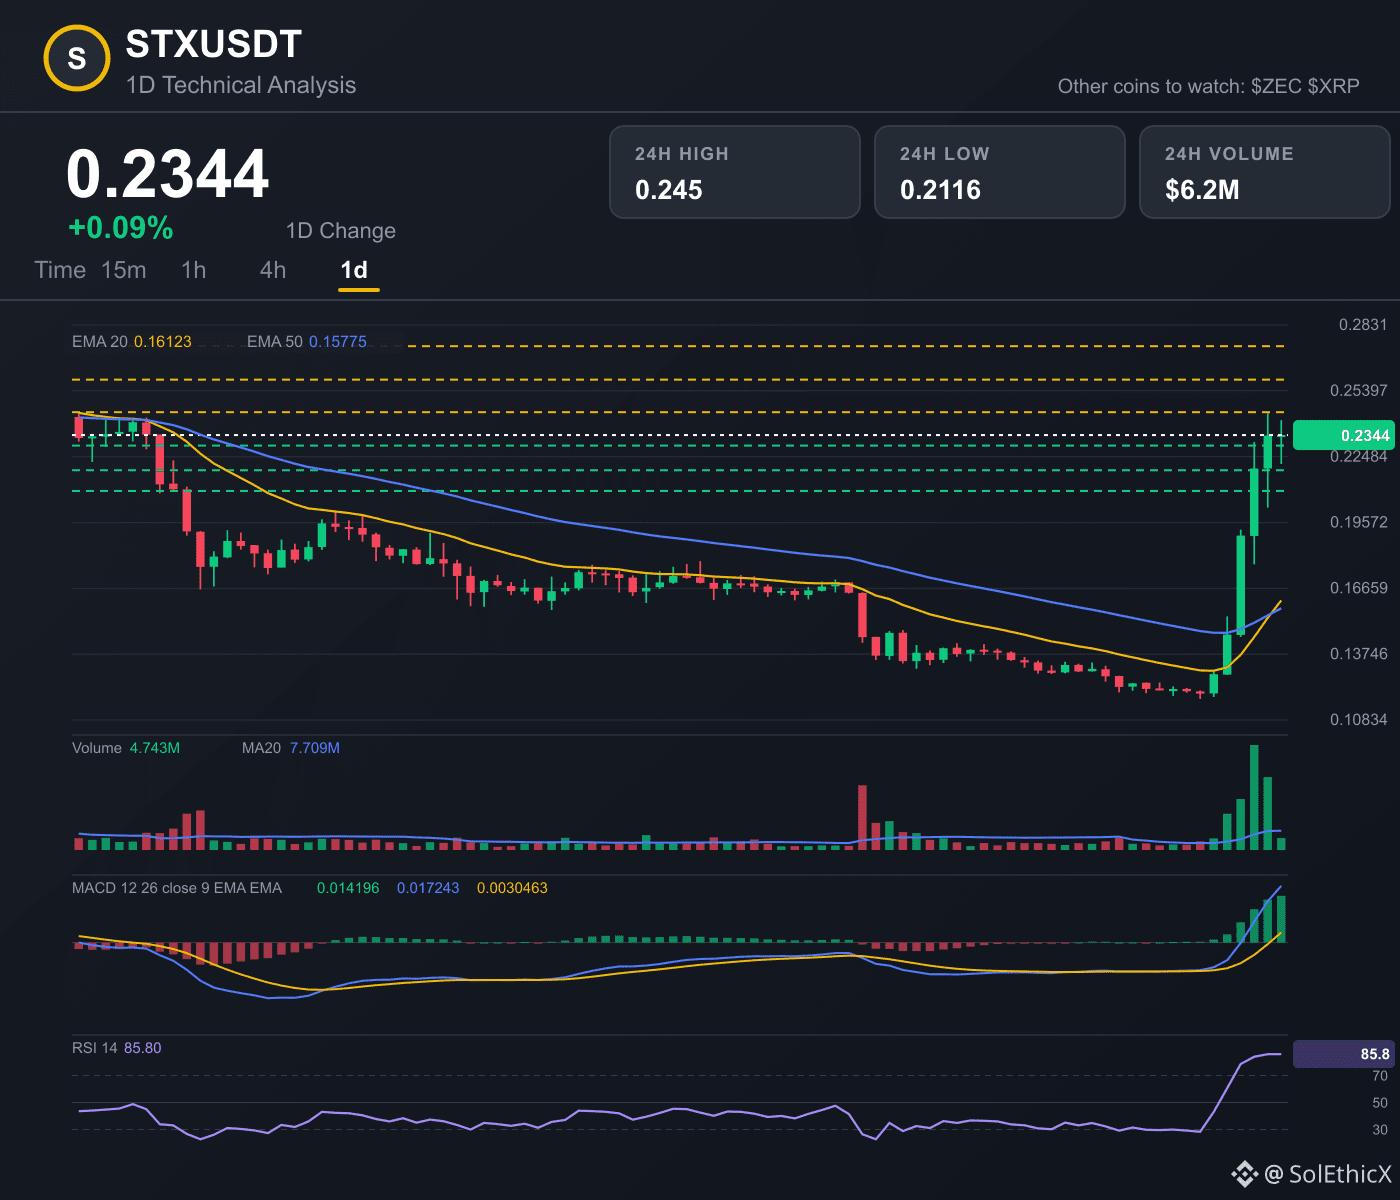This screenshot has height=1200, width=1400.
Task: Click the MACD histogram value 0.0030463
Action: pyautogui.click(x=512, y=888)
